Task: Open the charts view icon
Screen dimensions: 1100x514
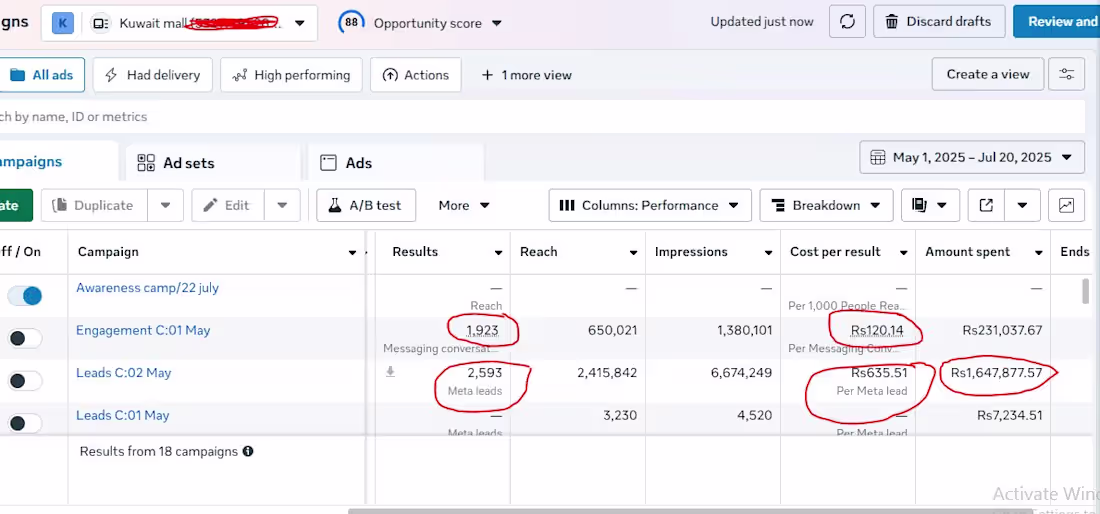Action: tap(1066, 205)
